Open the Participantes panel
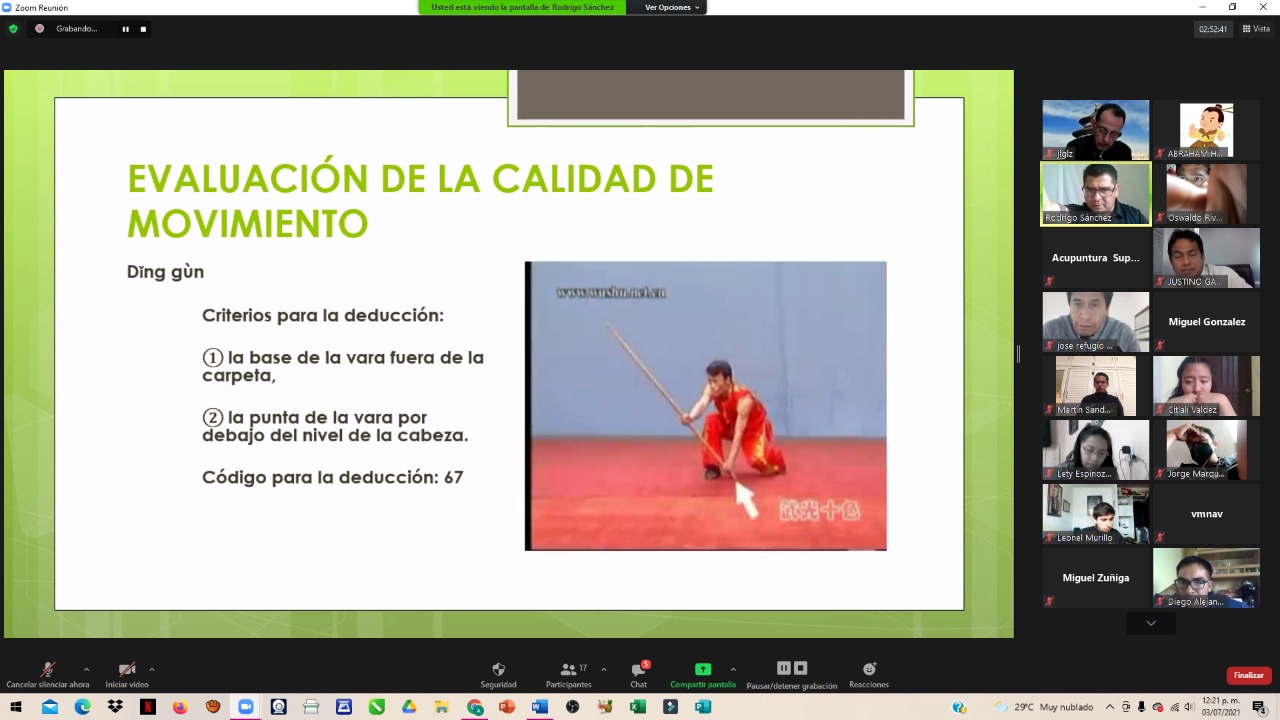Screen dimensions: 1280x720 [569, 670]
